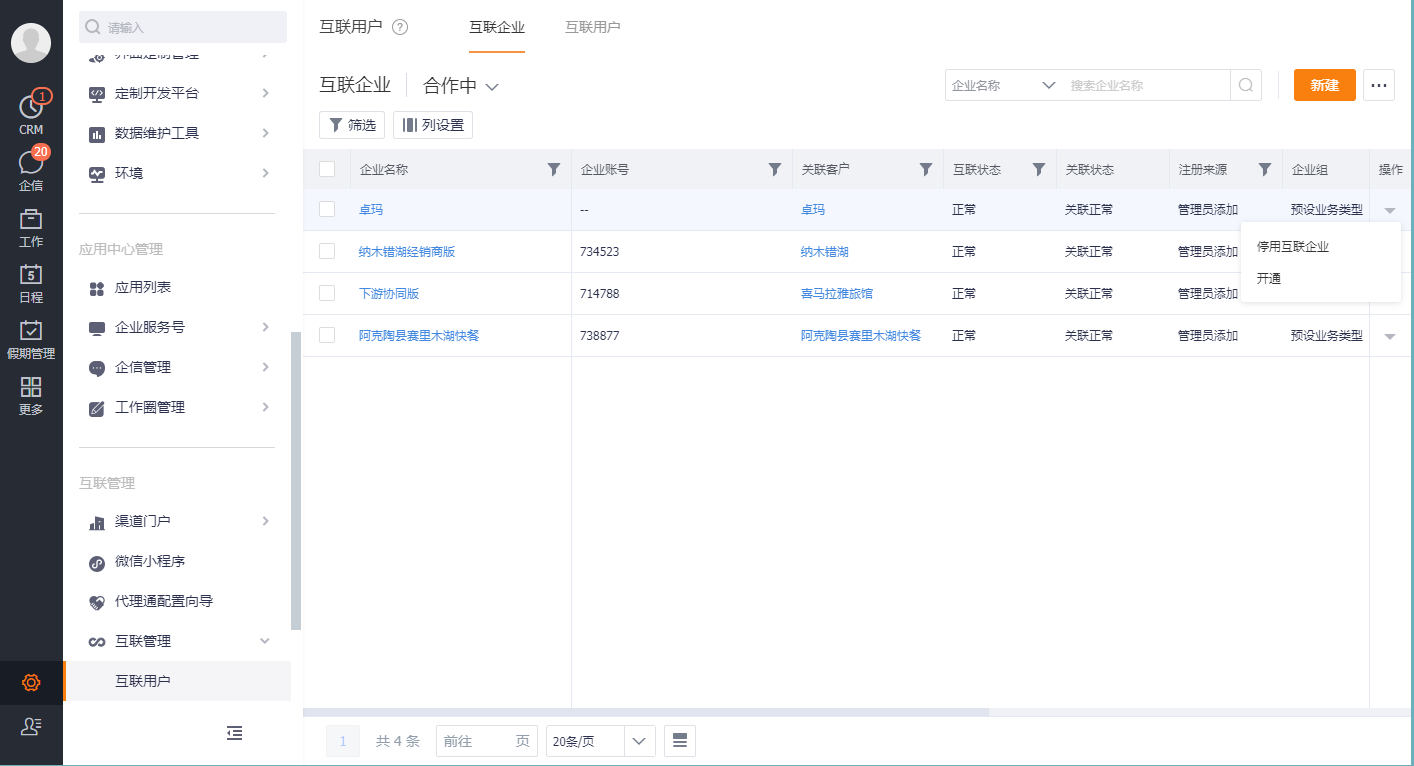The image size is (1414, 766).
Task: Open the 下游协同版 enterprise link
Action: [389, 294]
